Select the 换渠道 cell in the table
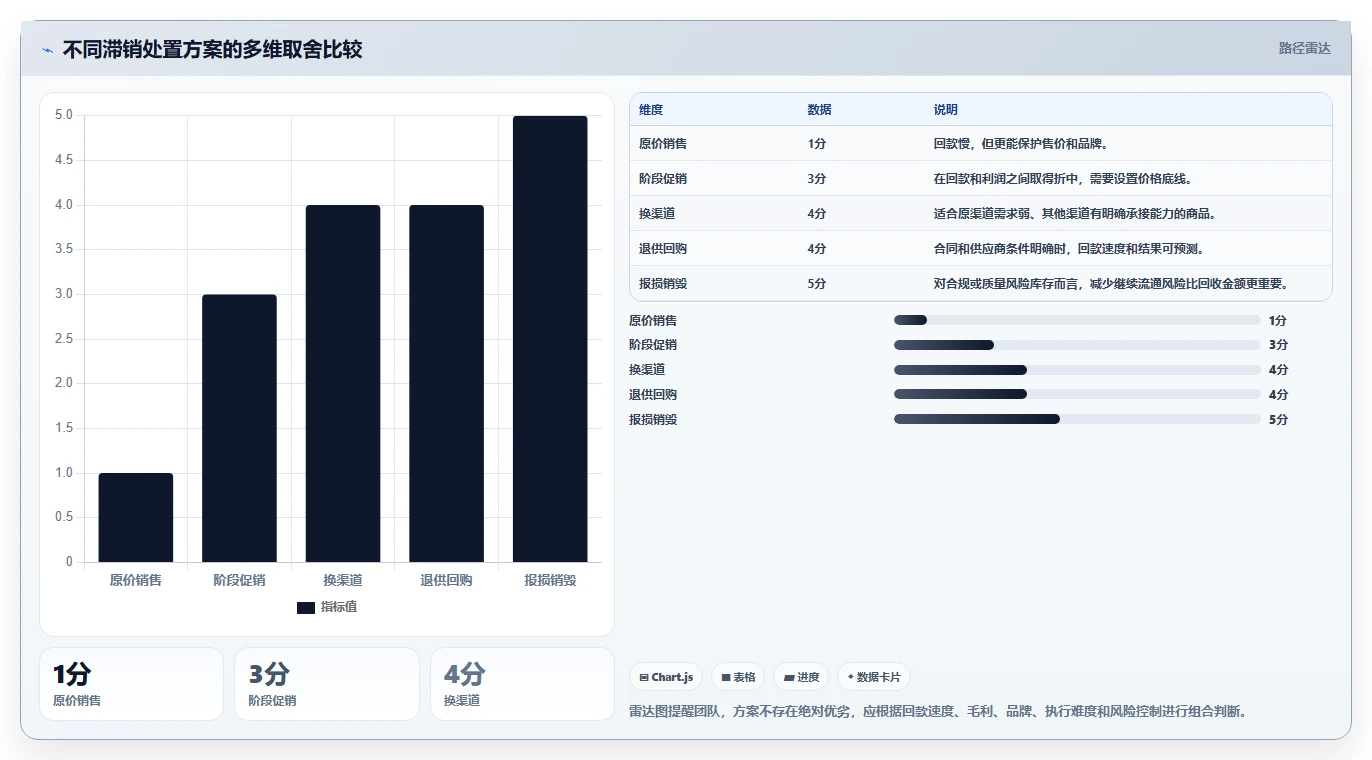The image size is (1372, 760). click(x=657, y=214)
